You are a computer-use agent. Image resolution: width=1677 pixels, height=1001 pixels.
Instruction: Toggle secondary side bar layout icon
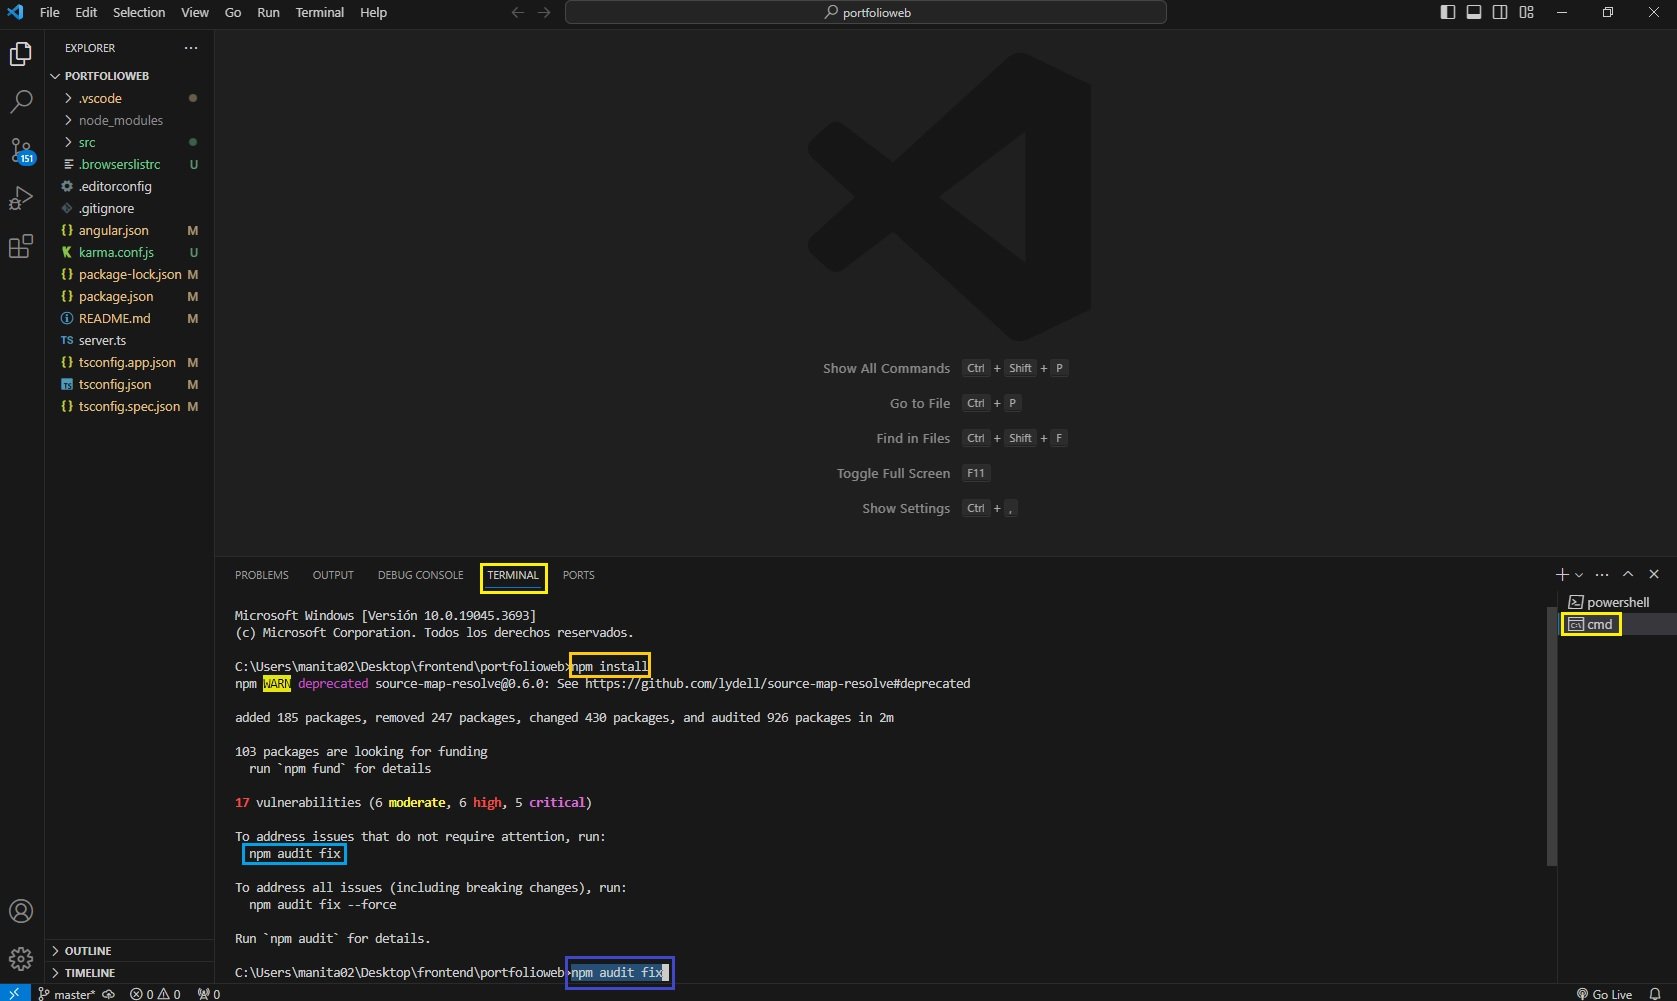[x=1500, y=12]
